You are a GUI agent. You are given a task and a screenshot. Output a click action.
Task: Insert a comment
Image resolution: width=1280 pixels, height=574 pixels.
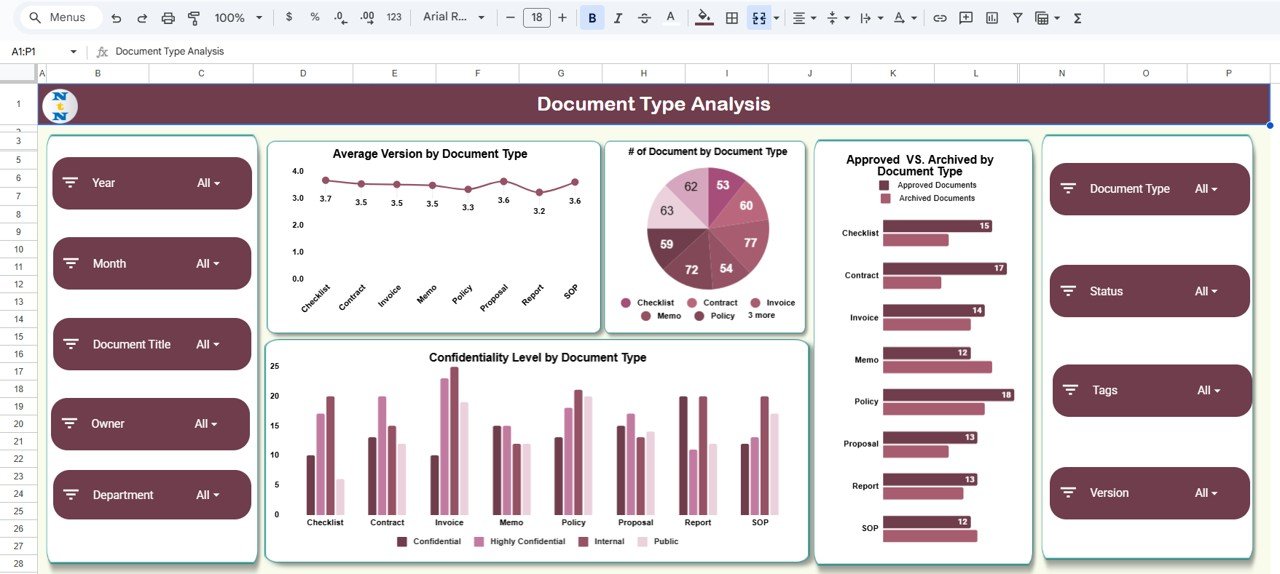966,18
